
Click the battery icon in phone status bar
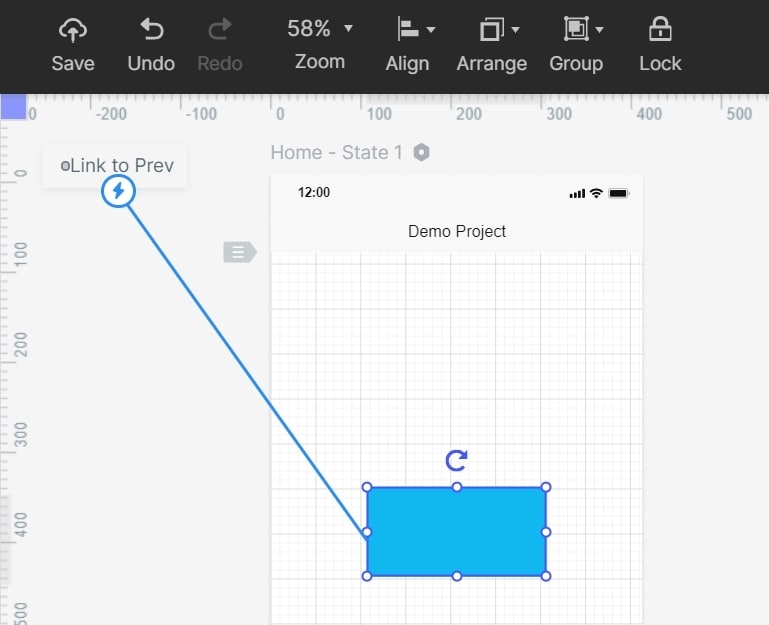point(618,193)
